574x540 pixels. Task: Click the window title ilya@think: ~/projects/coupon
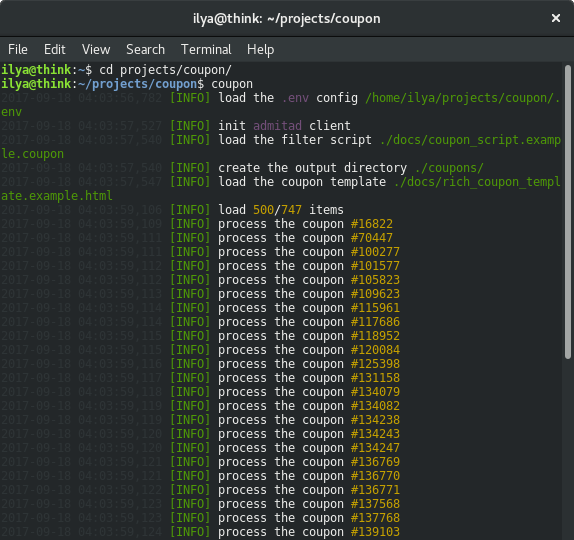coord(287,18)
